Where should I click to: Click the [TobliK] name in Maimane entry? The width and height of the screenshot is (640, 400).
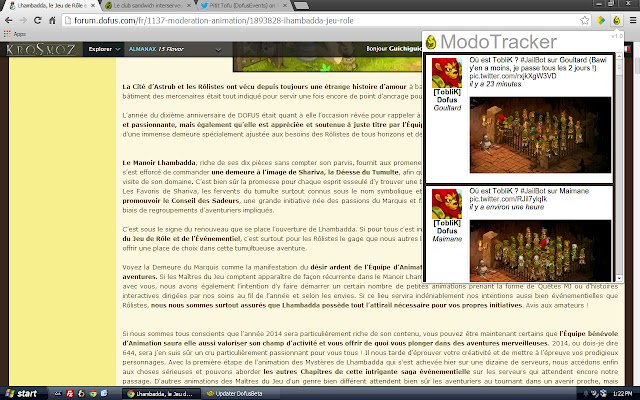[x=447, y=223]
